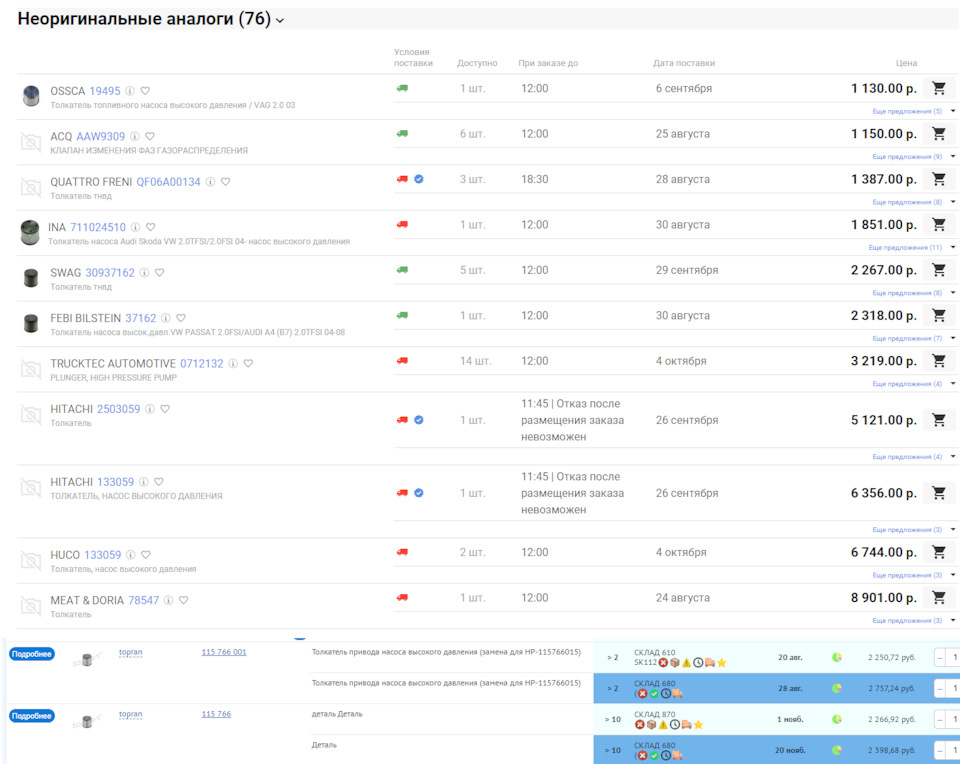Viewport: 960px width, 764px height.
Task: Add HITACHI 133059 to cart
Action: pyautogui.click(x=939, y=493)
